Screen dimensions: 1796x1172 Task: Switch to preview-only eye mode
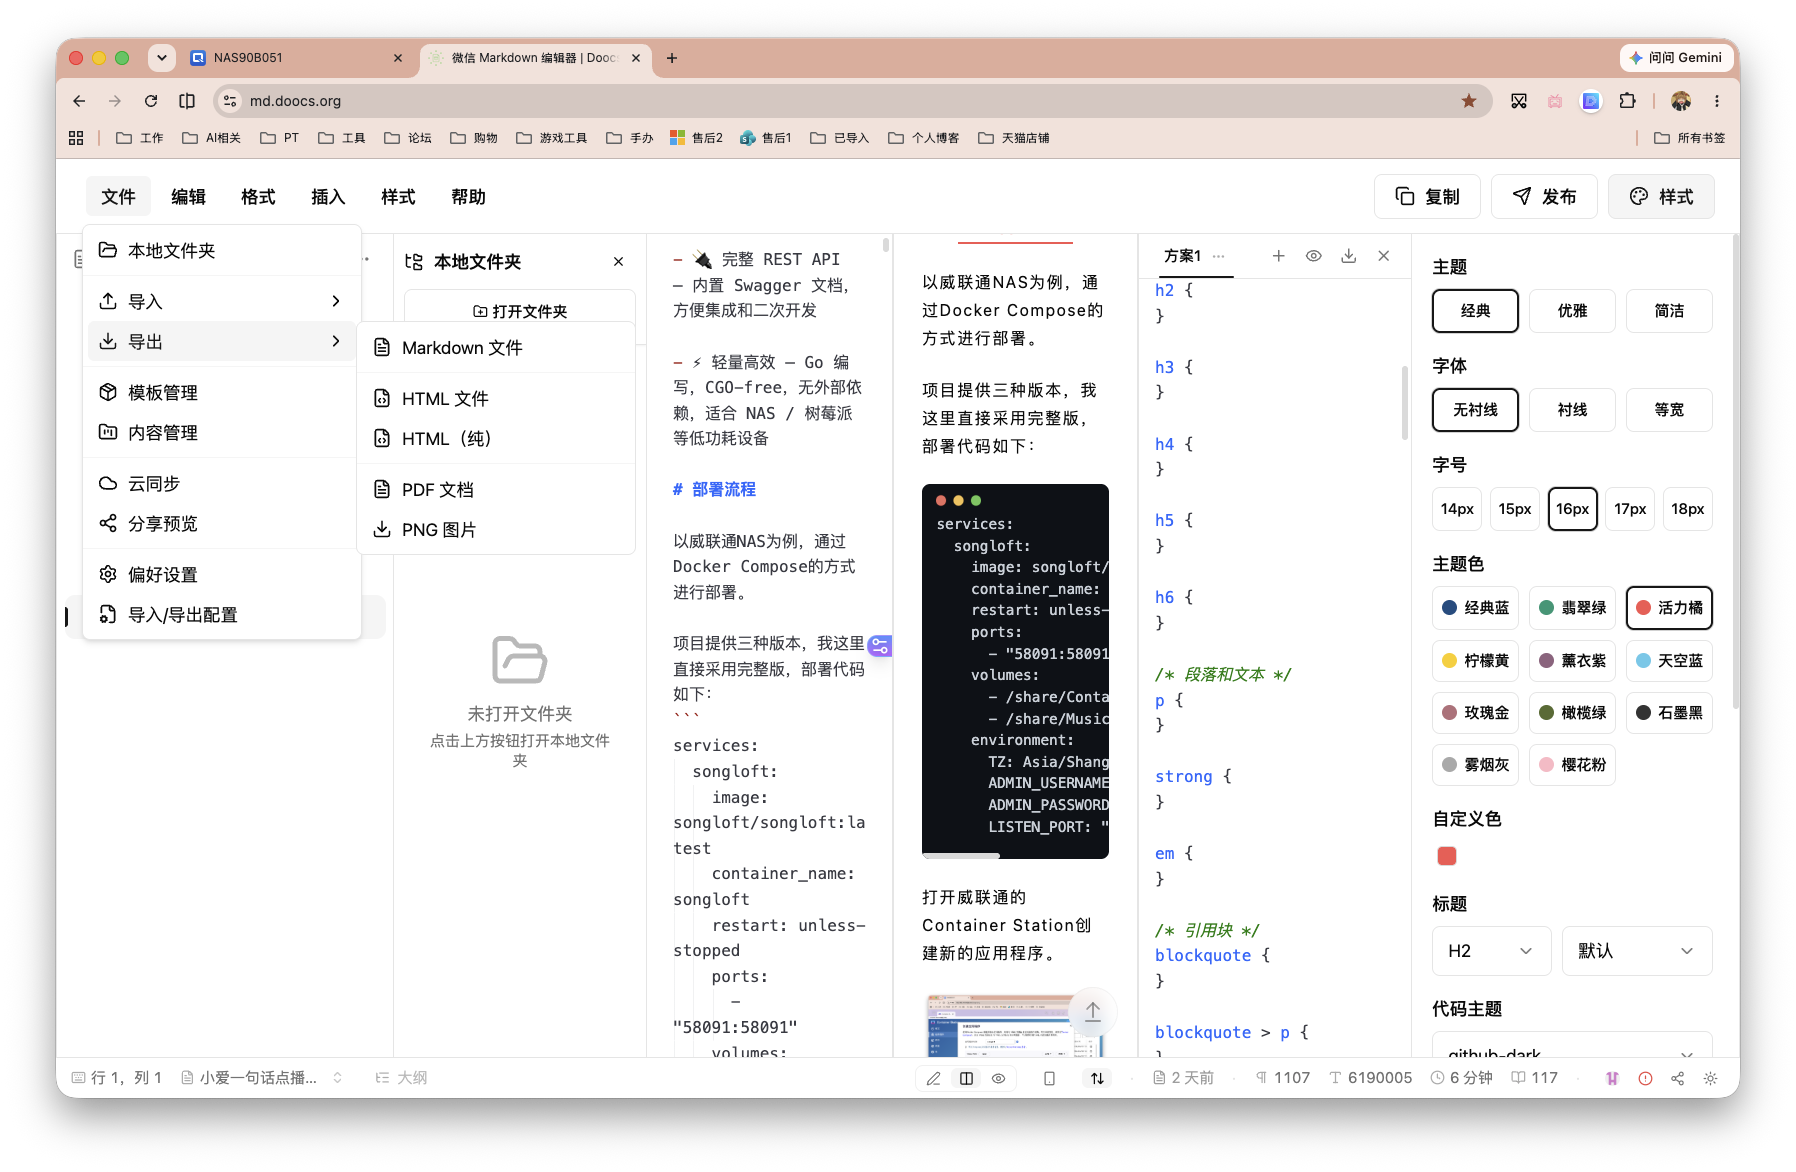998,1078
